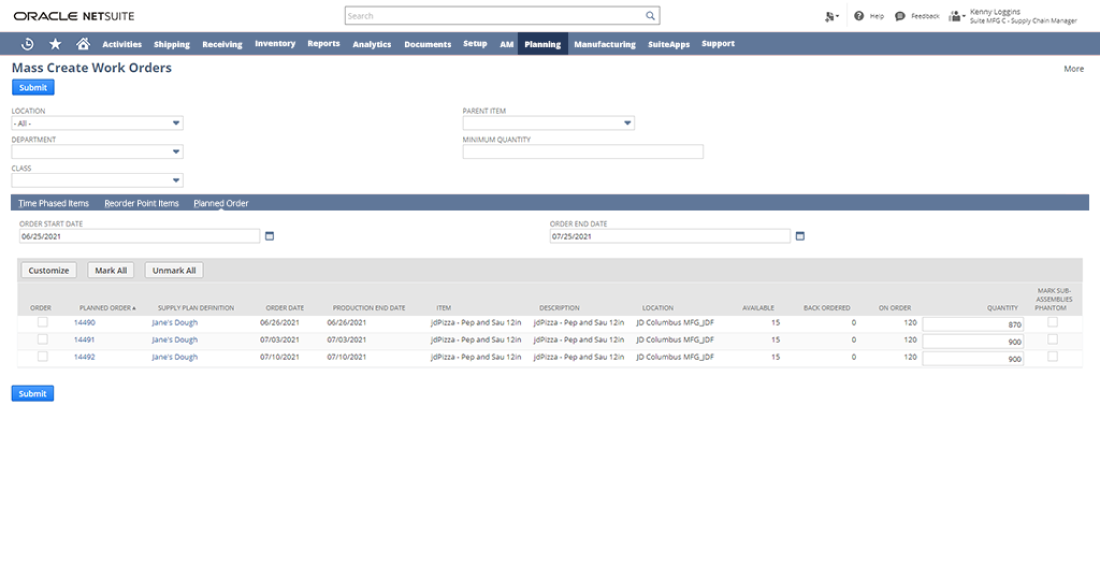
Task: Open the Order Start Date calendar picker
Action: 268,237
